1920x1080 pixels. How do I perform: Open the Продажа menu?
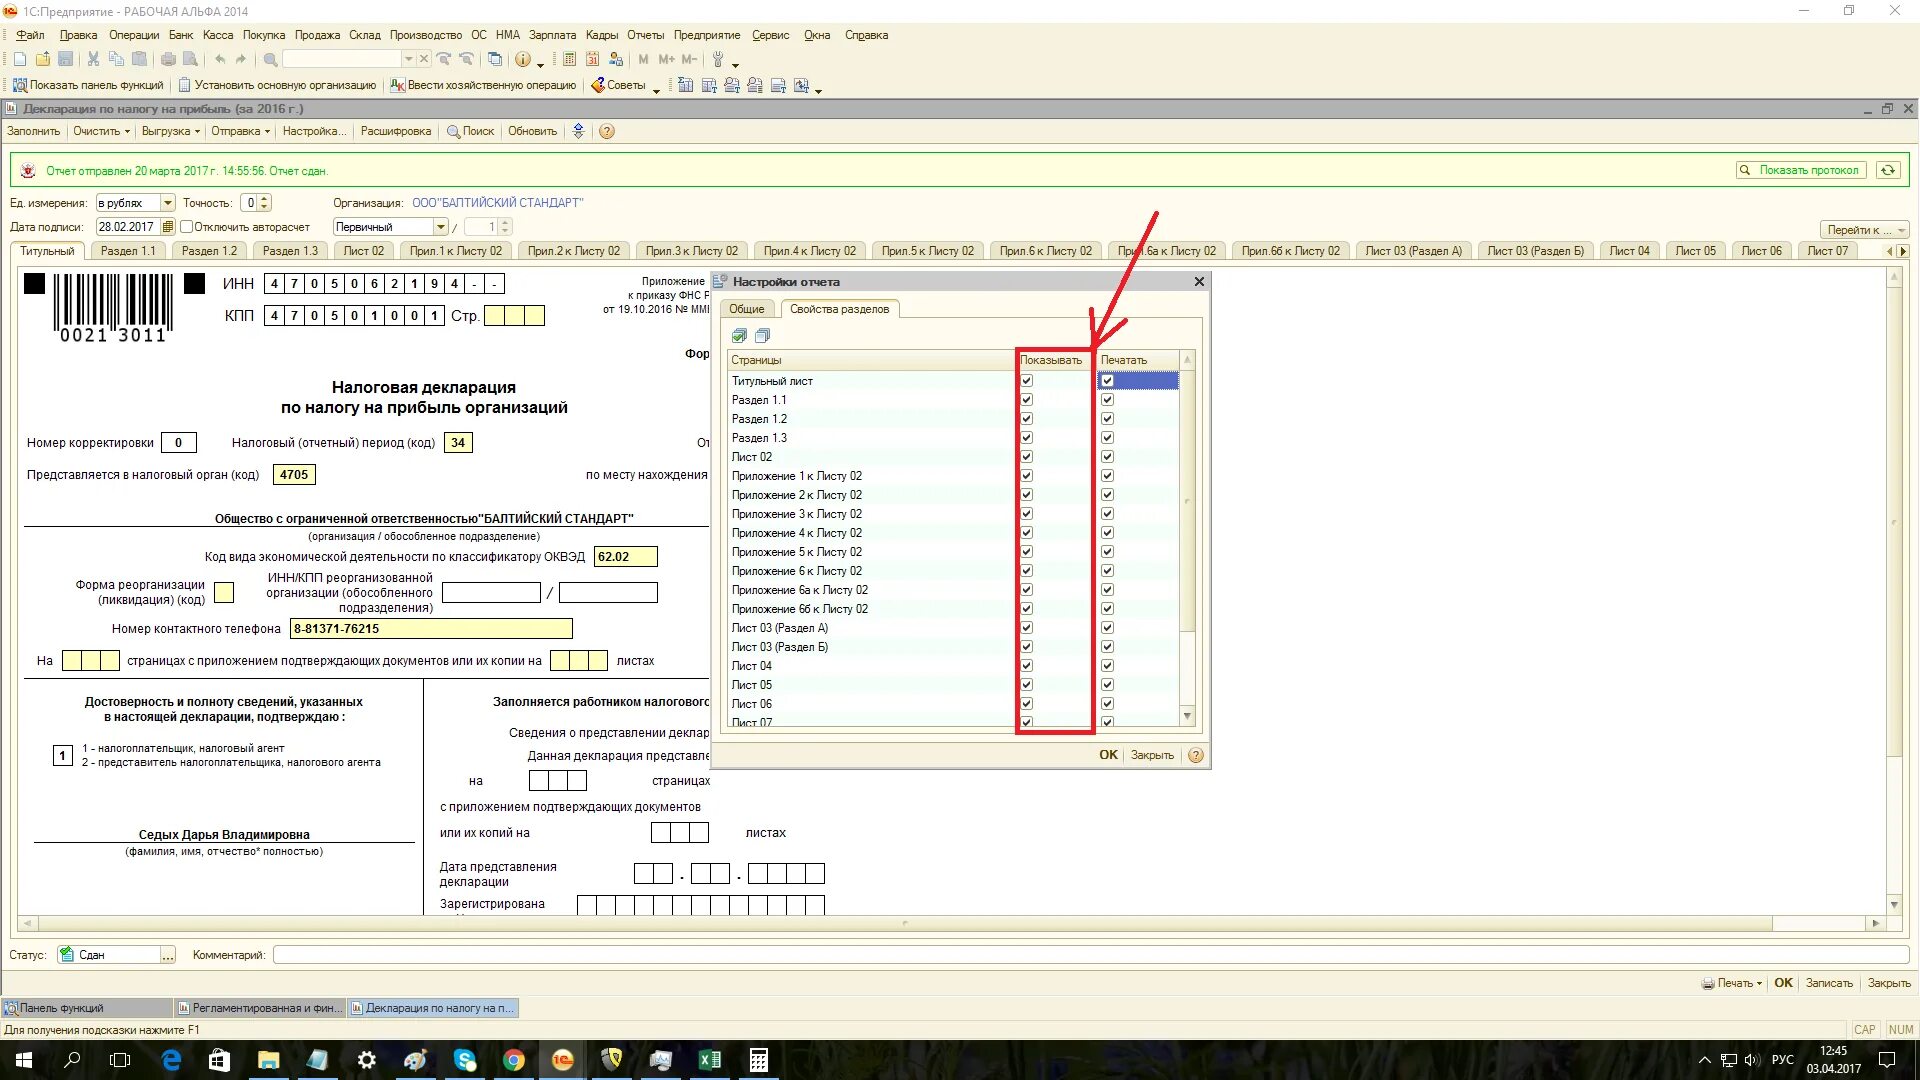(x=318, y=35)
